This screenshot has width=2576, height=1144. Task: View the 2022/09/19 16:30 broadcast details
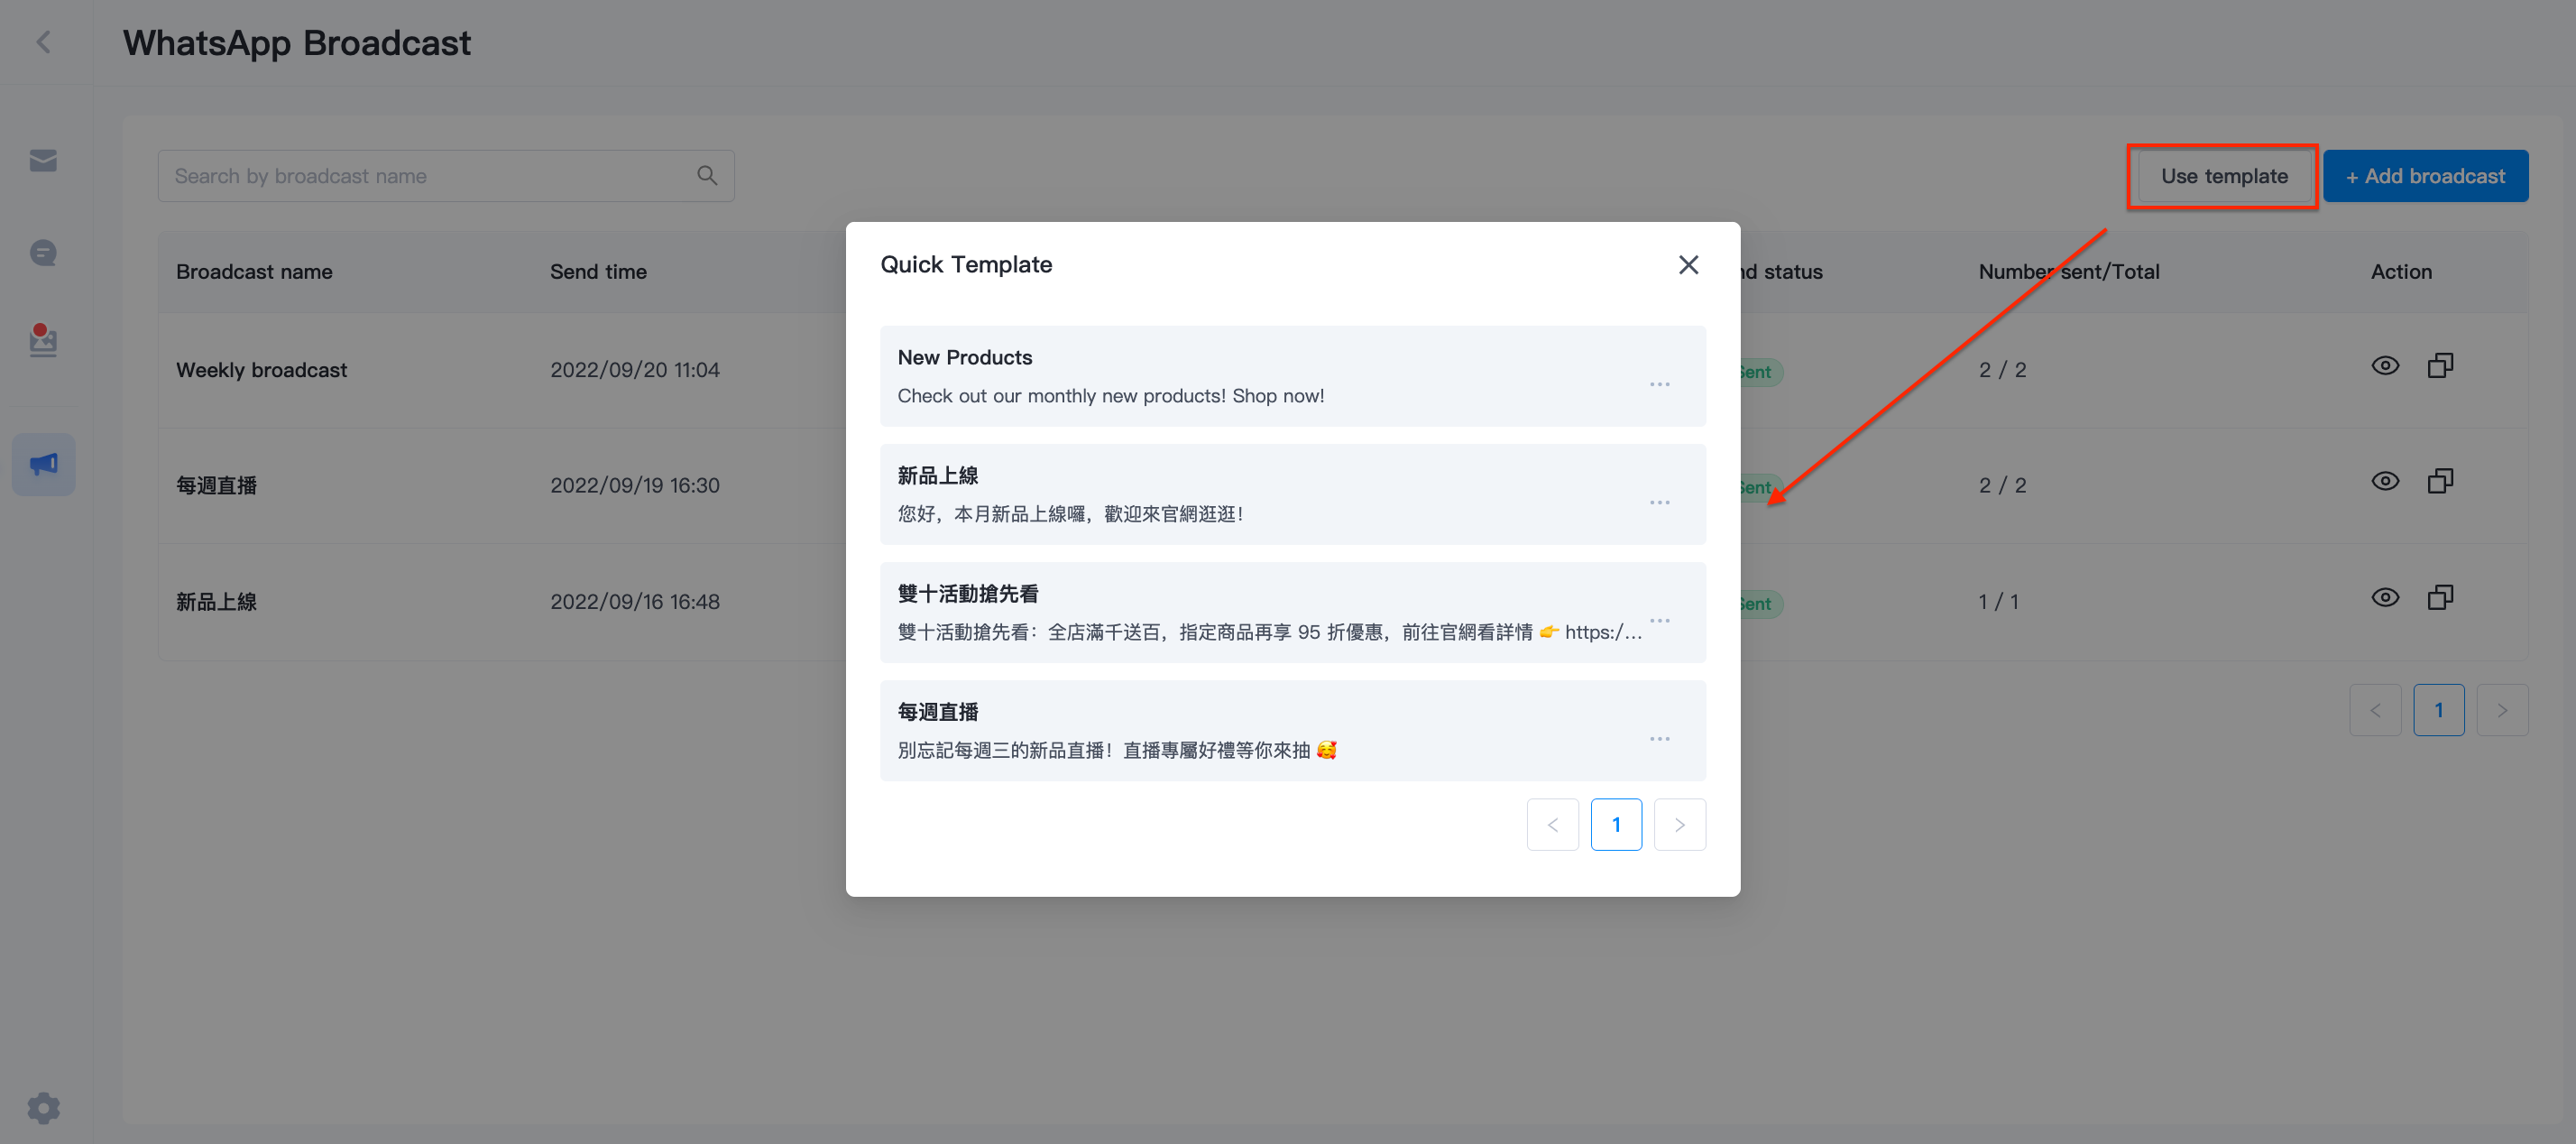[2385, 482]
